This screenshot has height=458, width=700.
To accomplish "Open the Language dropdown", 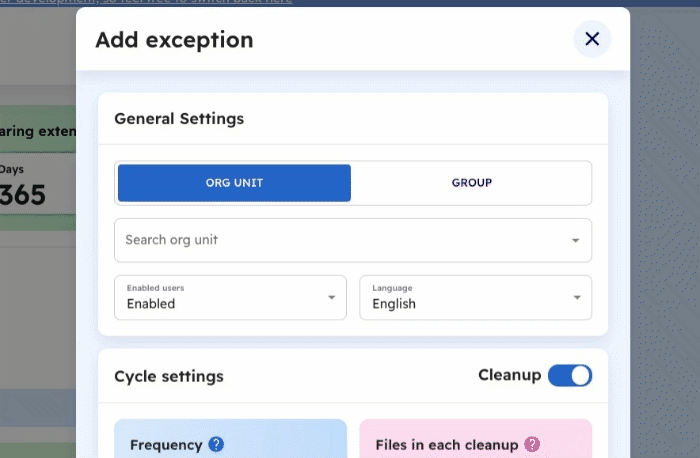I will (x=475, y=297).
